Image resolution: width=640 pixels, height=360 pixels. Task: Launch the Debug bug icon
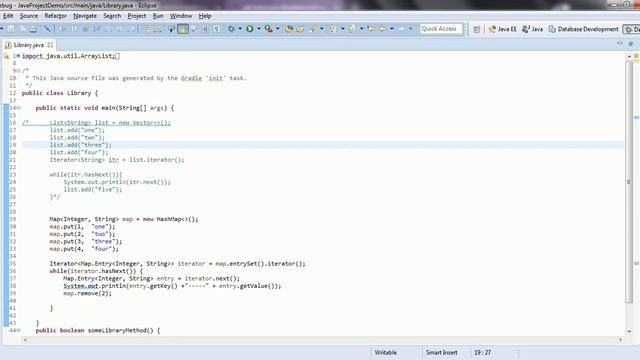click(231, 29)
